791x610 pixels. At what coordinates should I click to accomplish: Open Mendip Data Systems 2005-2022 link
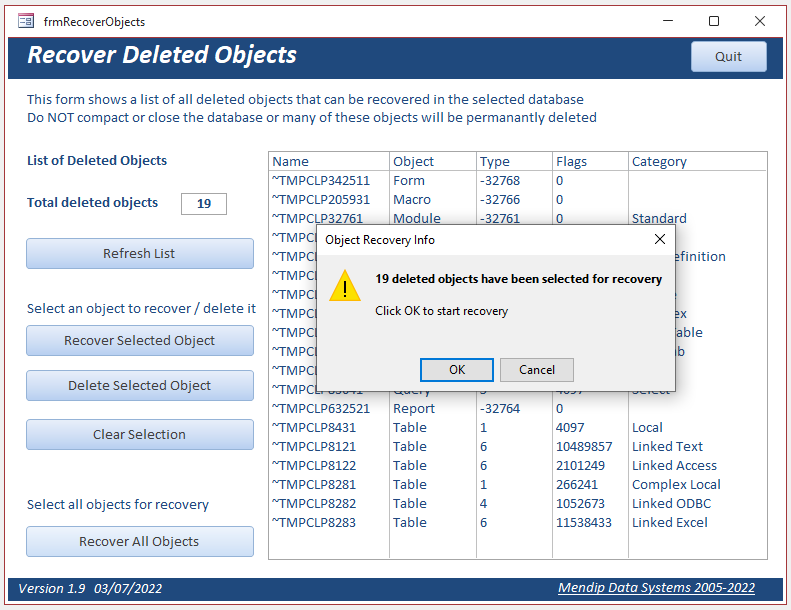tap(656, 588)
